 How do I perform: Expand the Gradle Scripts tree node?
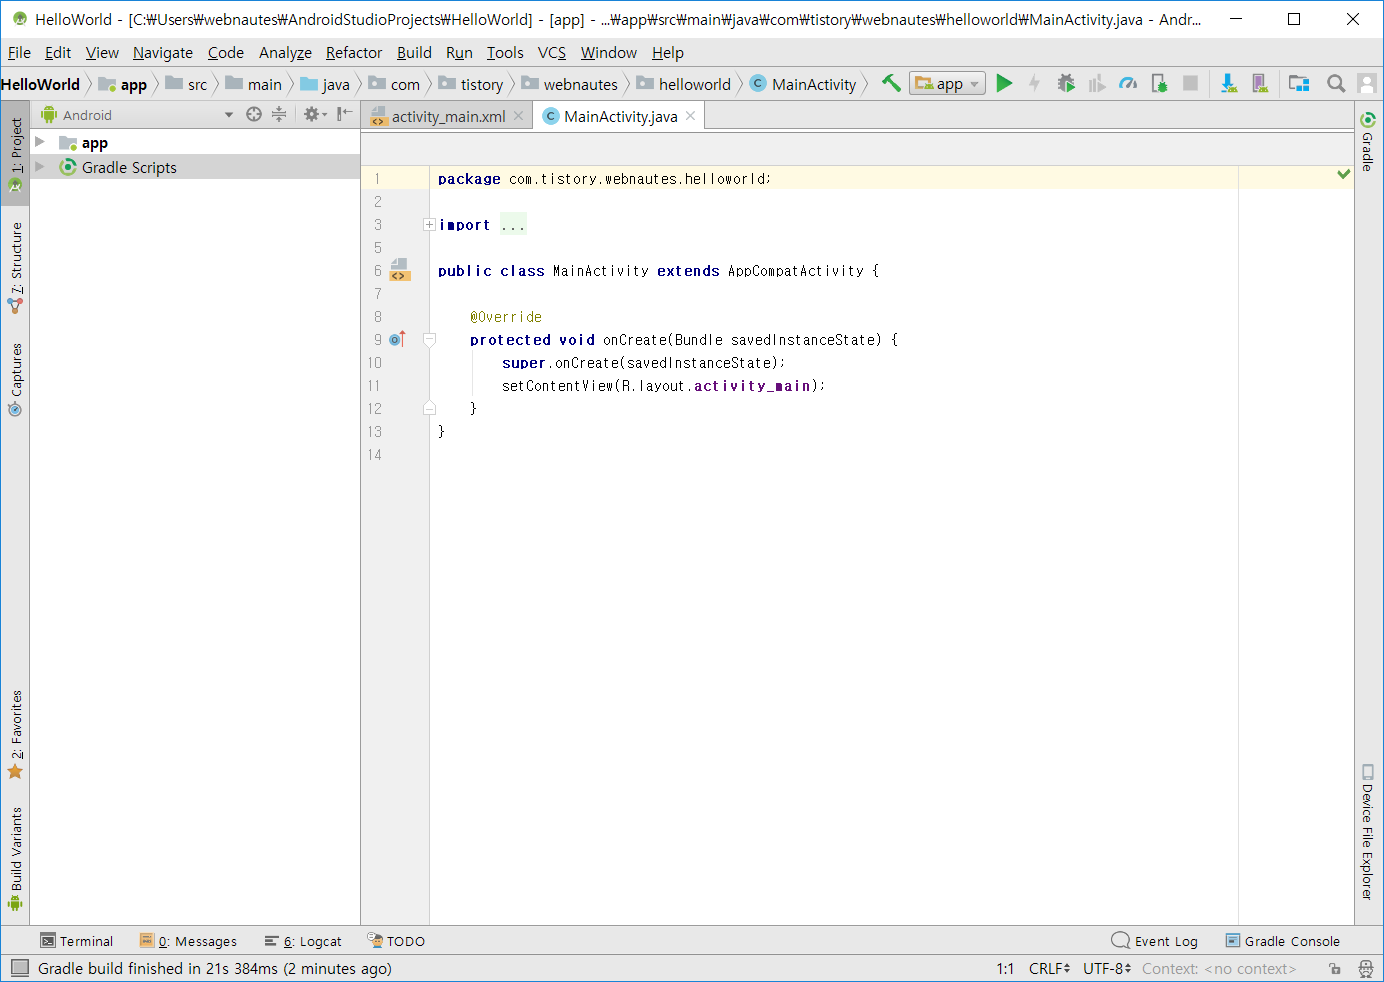click(x=40, y=167)
